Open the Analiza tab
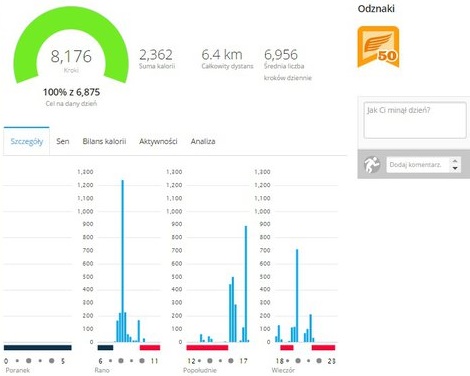This screenshot has height=376, width=470. [x=203, y=141]
